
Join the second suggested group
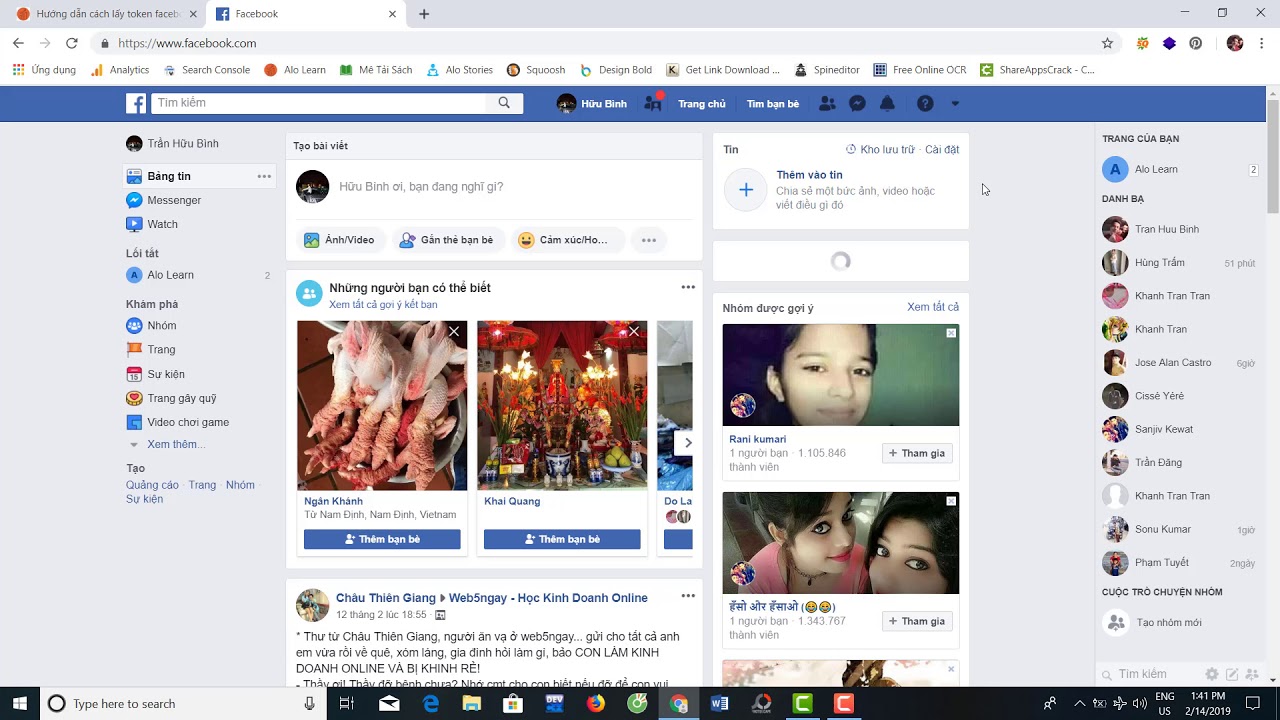tap(917, 621)
